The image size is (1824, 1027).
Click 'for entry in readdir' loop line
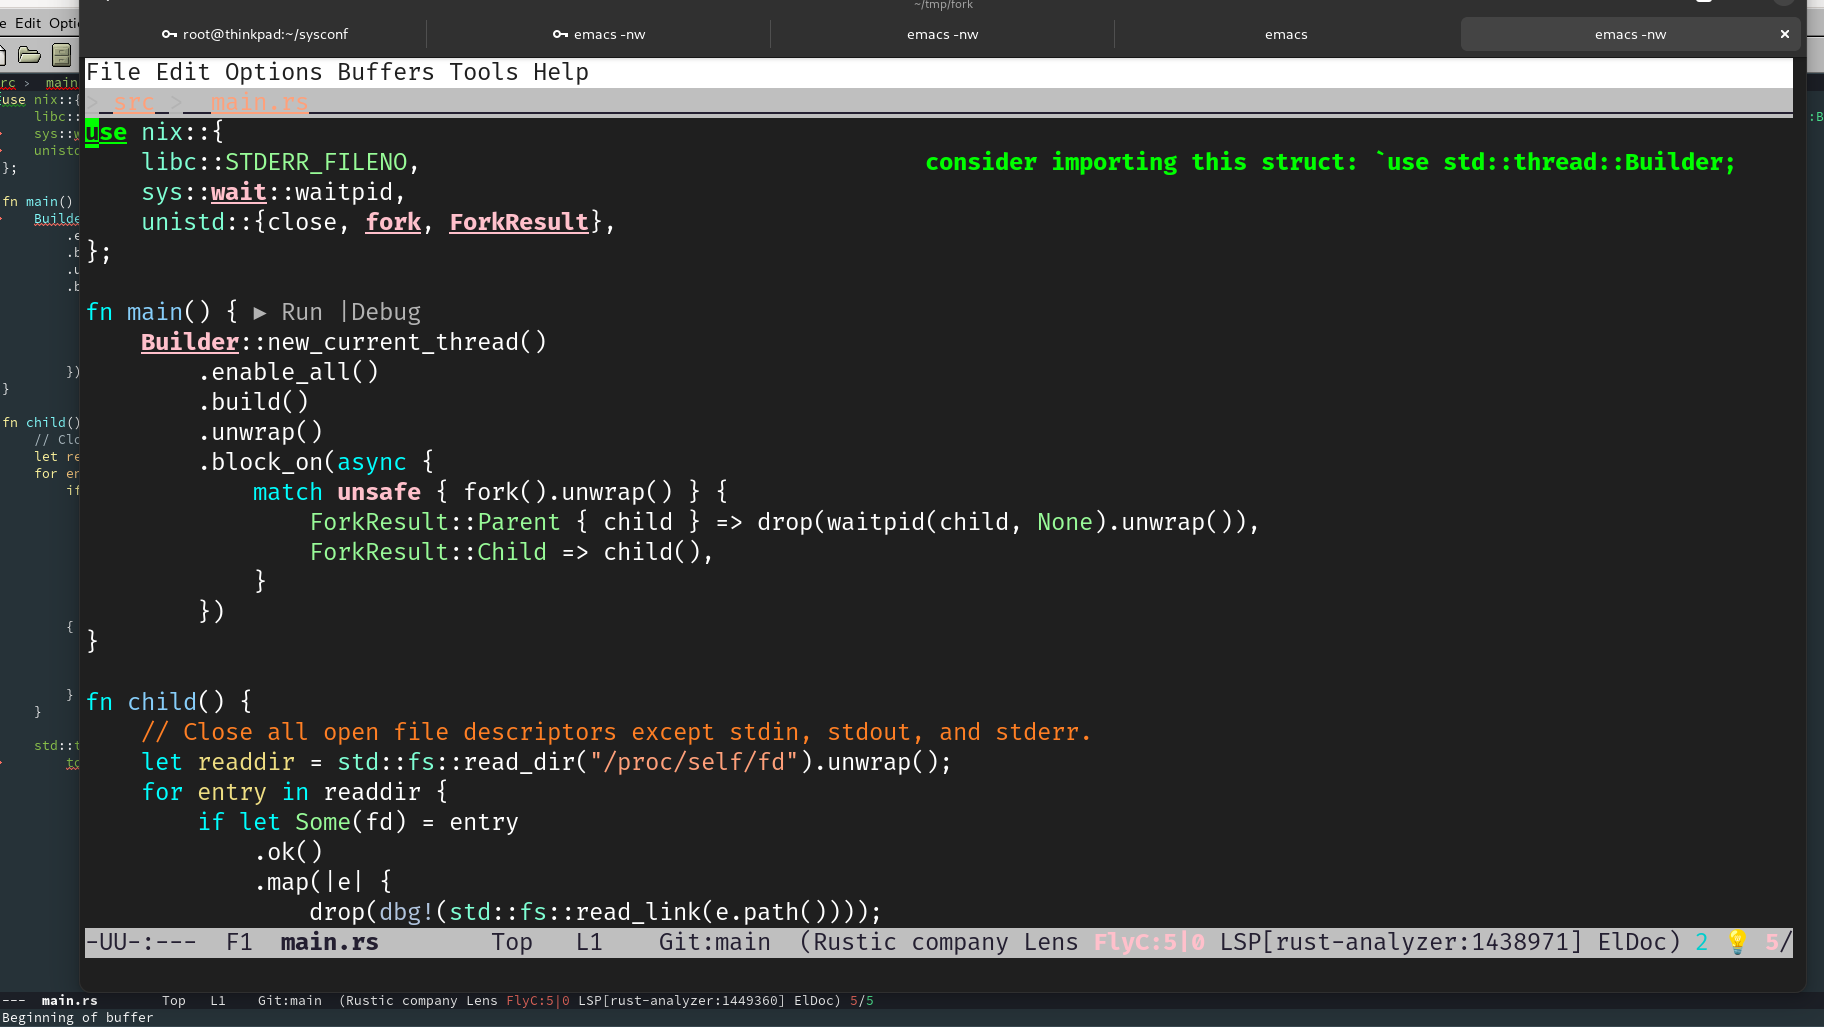coord(295,792)
